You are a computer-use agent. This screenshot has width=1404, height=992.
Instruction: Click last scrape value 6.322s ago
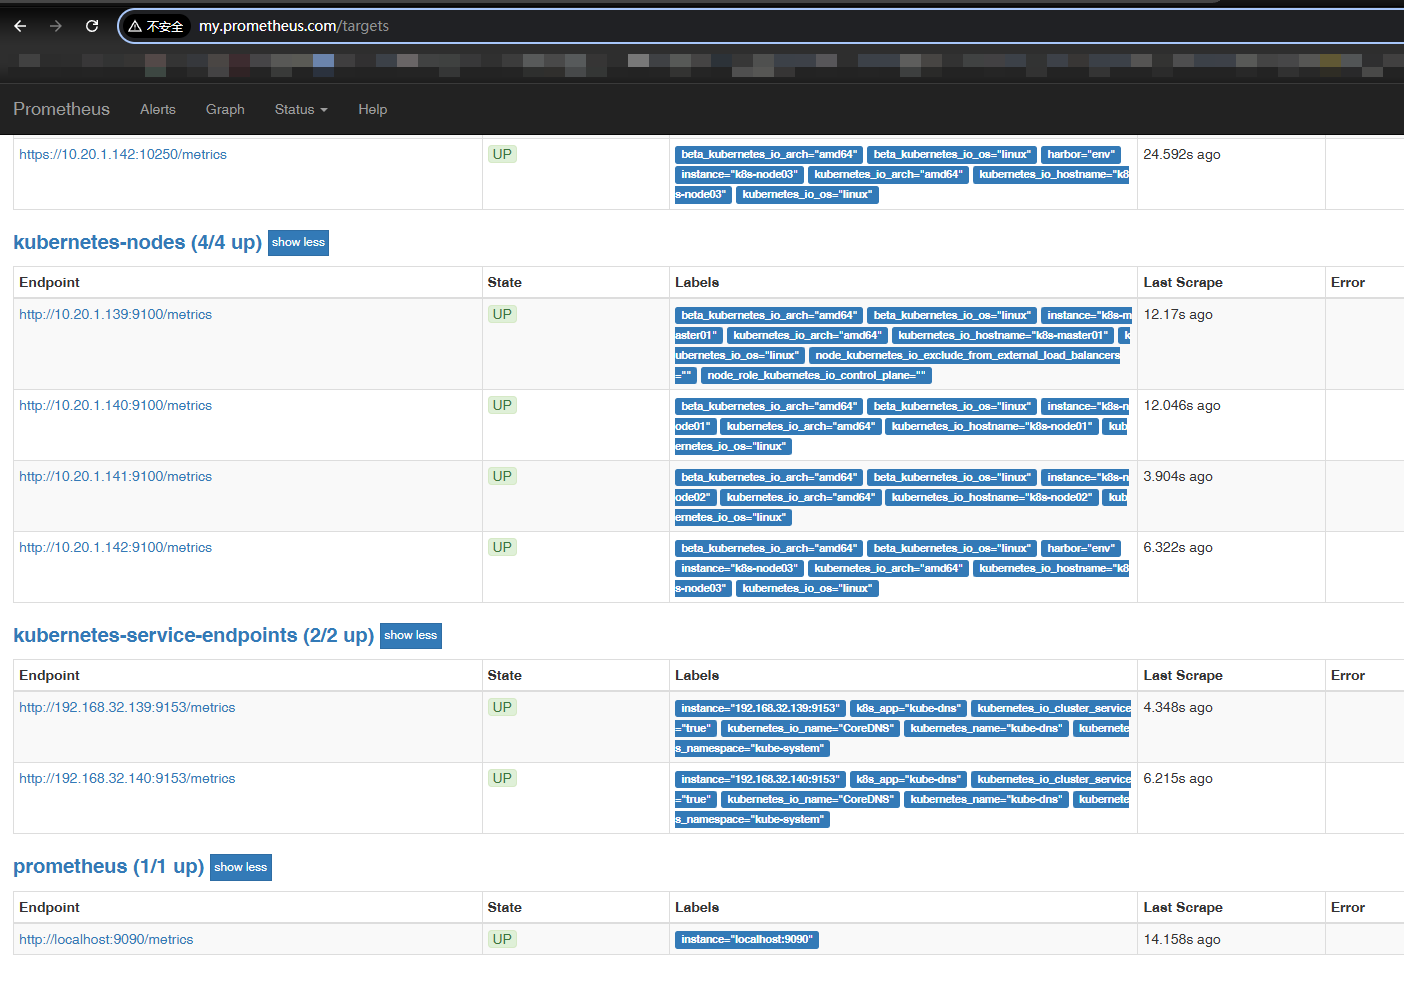point(1178,547)
